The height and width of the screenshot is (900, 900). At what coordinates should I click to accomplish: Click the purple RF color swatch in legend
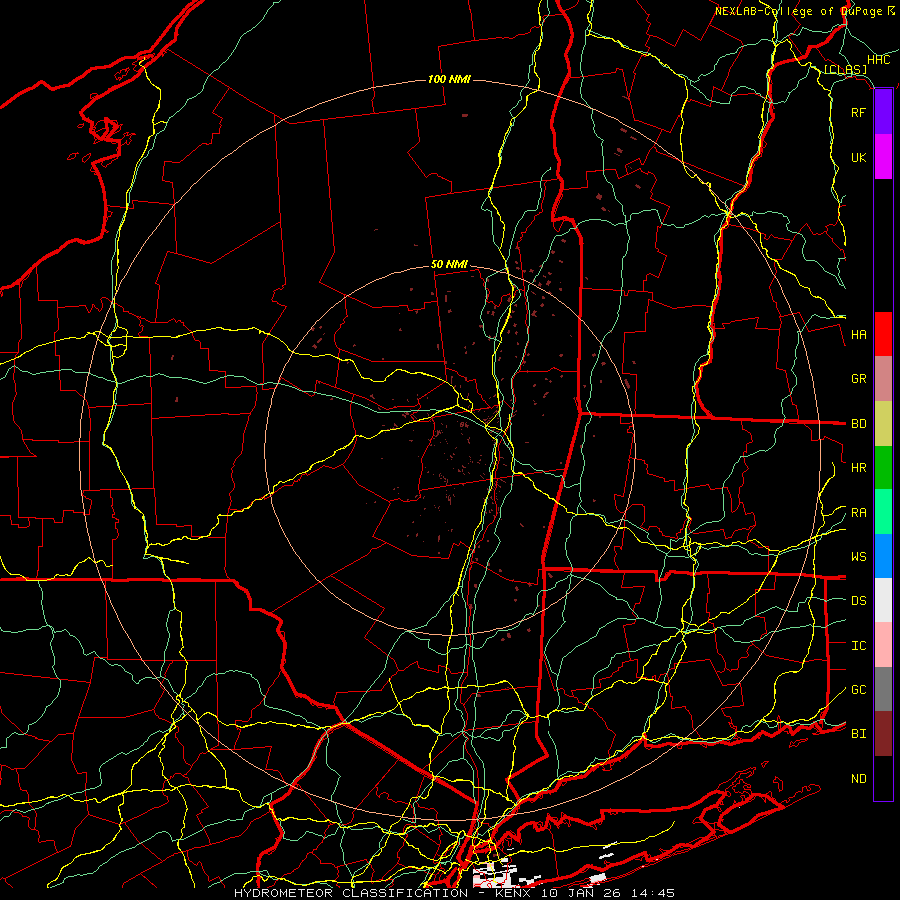(883, 112)
